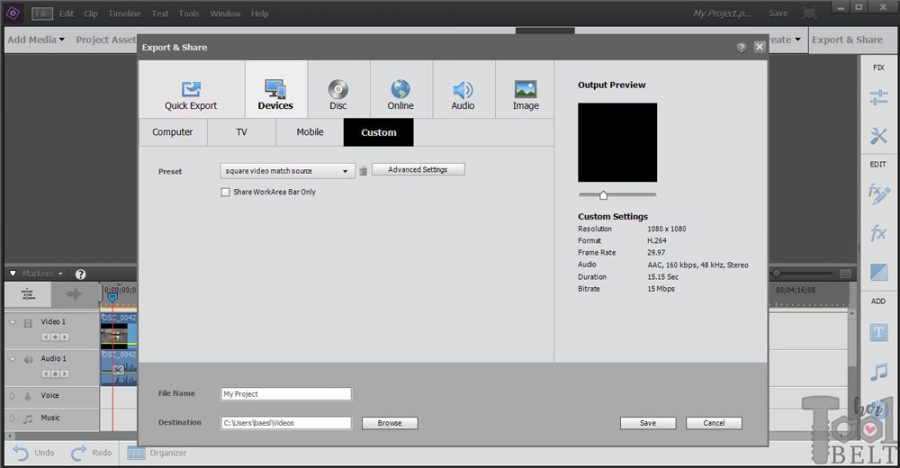The height and width of the screenshot is (468, 900).
Task: Click the Premiere Elements app logo
Action: pos(13,13)
